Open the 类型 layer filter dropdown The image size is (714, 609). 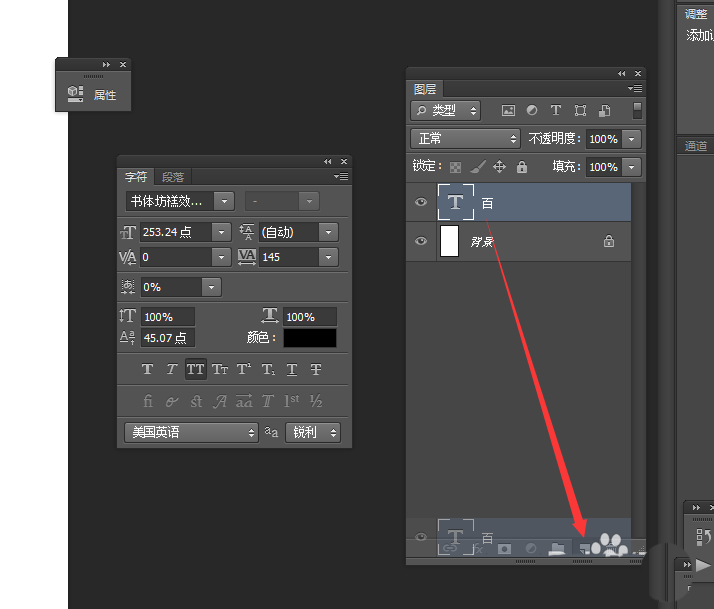coord(446,110)
